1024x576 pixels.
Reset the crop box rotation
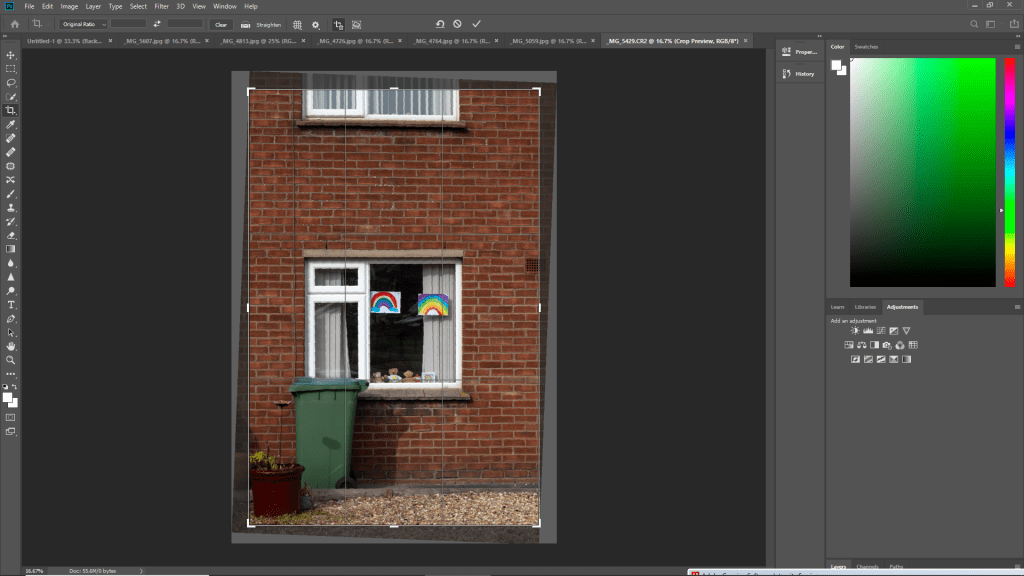point(440,23)
